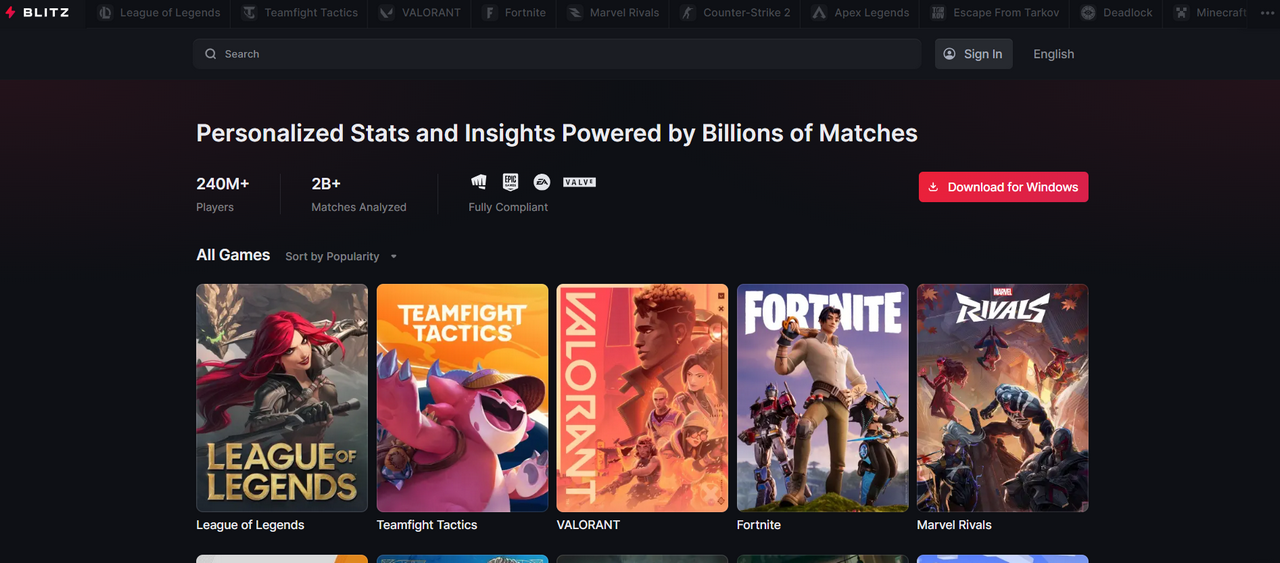This screenshot has height=563, width=1280.
Task: Click the Riot Games compliance logo
Action: (x=479, y=182)
